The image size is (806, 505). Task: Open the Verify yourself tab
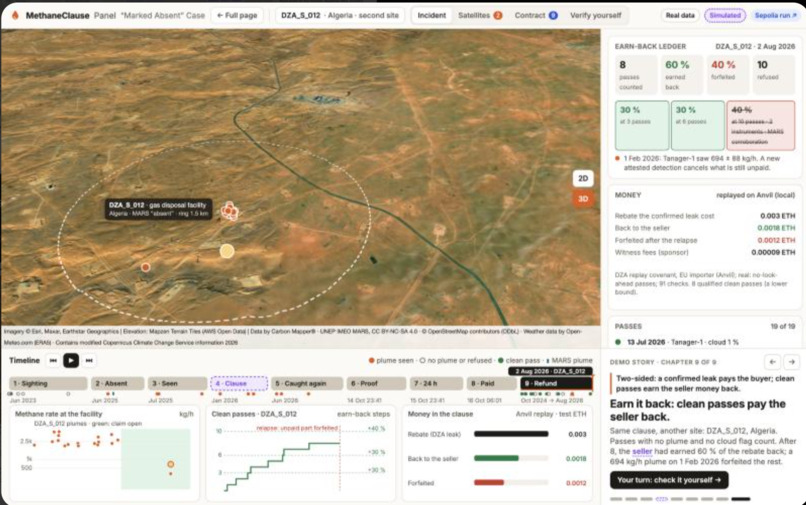point(596,15)
